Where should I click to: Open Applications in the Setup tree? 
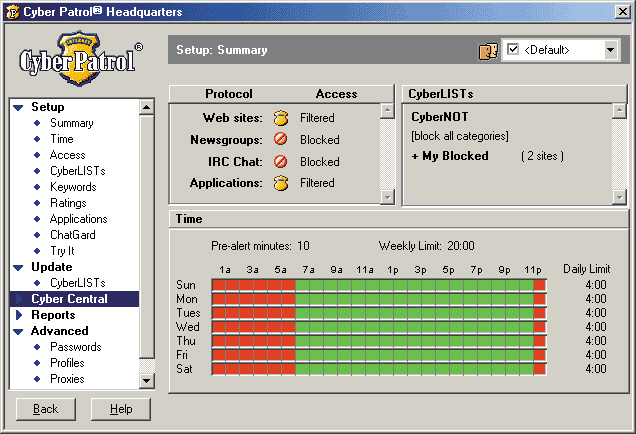click(x=78, y=219)
